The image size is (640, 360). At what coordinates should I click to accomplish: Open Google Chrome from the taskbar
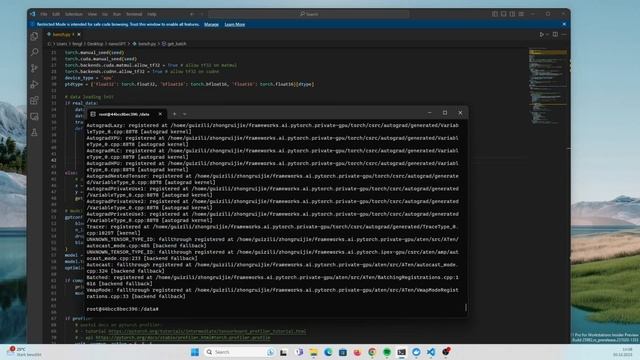pyautogui.click(x=372, y=352)
